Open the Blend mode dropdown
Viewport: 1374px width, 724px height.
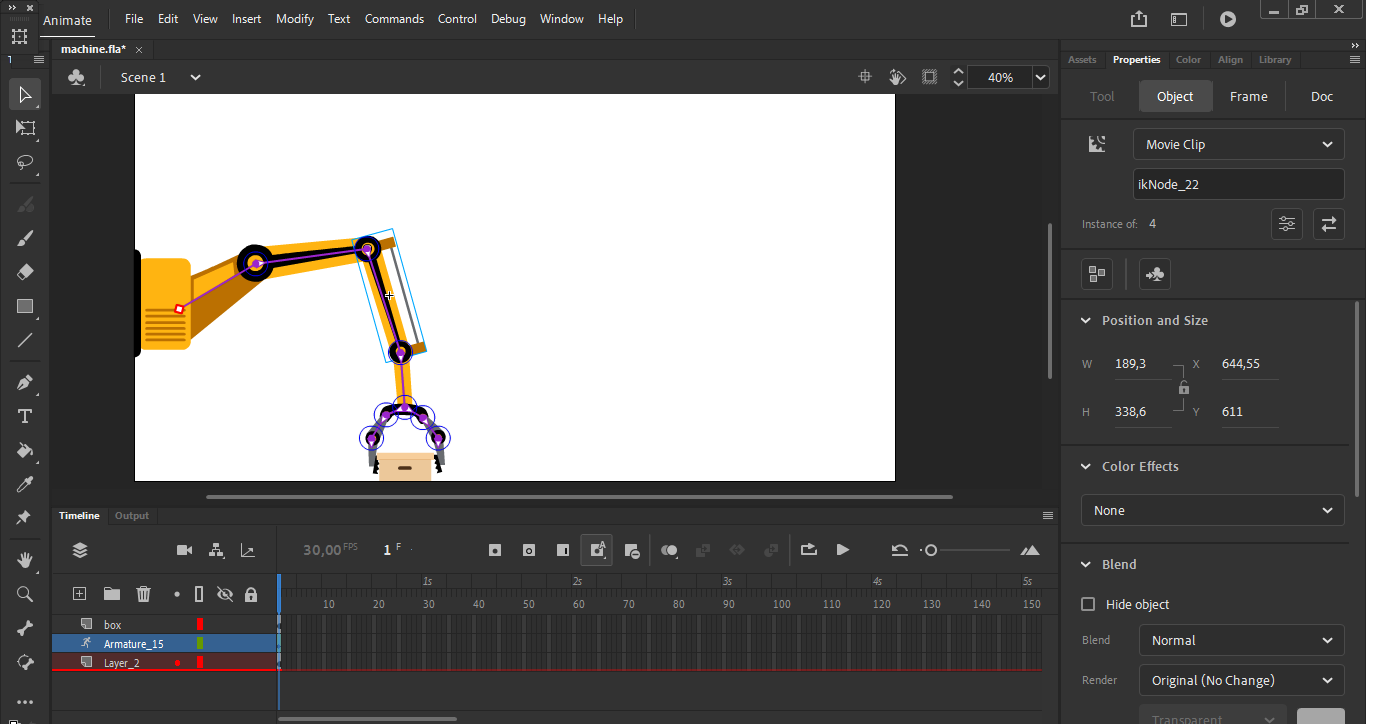(x=1241, y=640)
